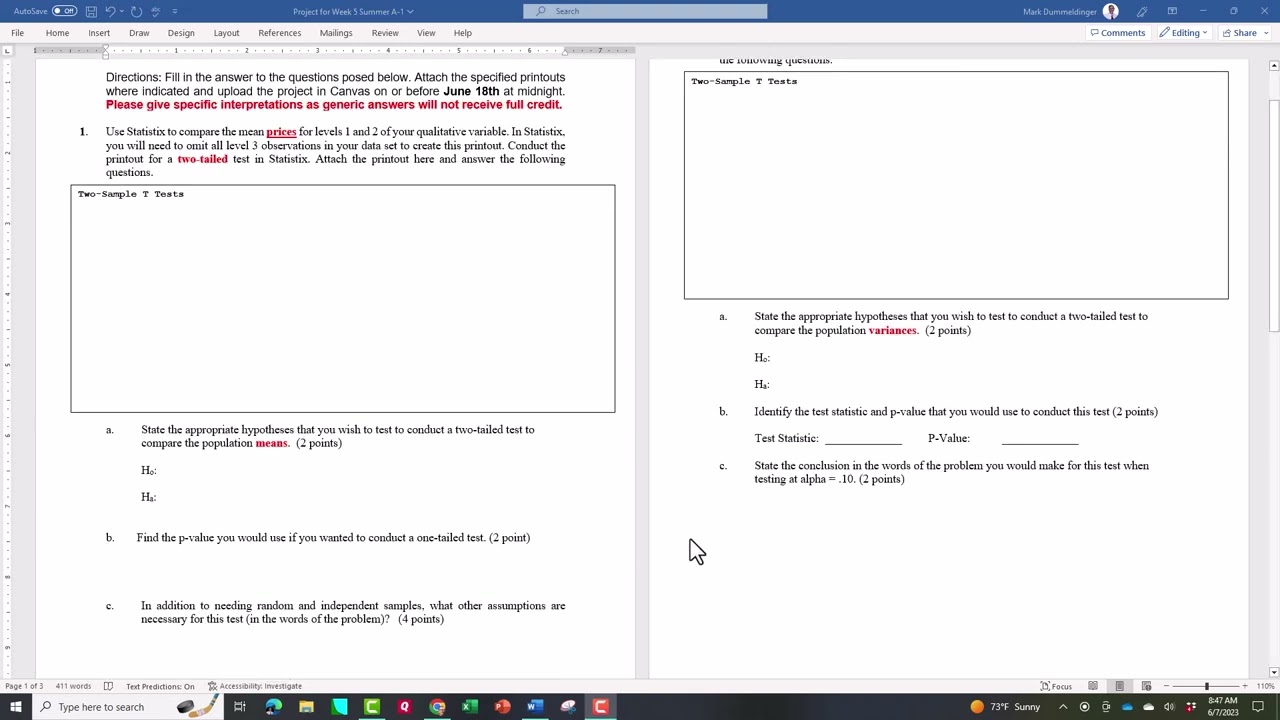Click Page 1 of 3 in status bar
This screenshot has width=1280, height=720.
coord(24,686)
